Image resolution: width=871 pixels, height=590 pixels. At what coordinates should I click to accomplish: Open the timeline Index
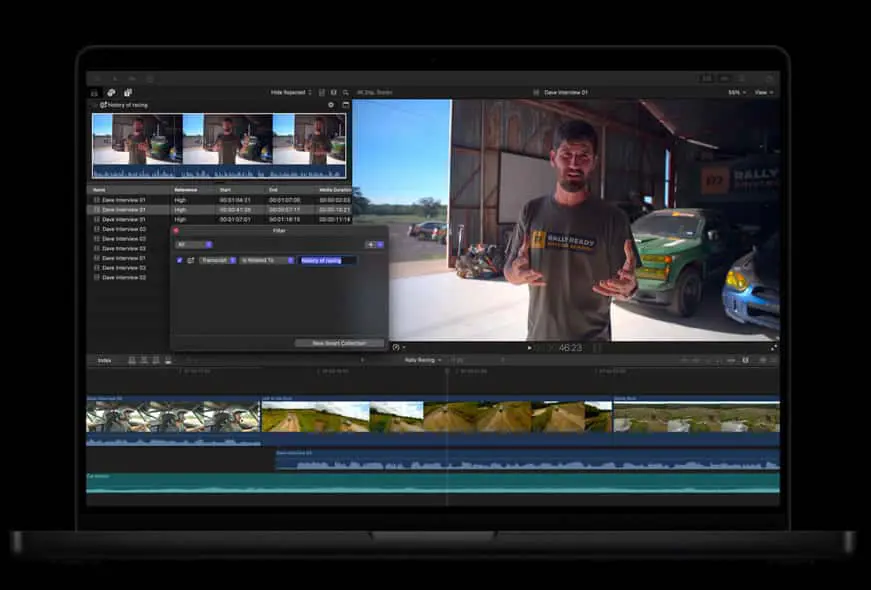point(104,361)
